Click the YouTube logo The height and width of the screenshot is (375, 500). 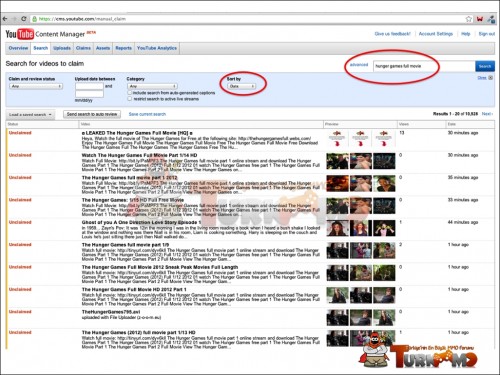click(20, 34)
